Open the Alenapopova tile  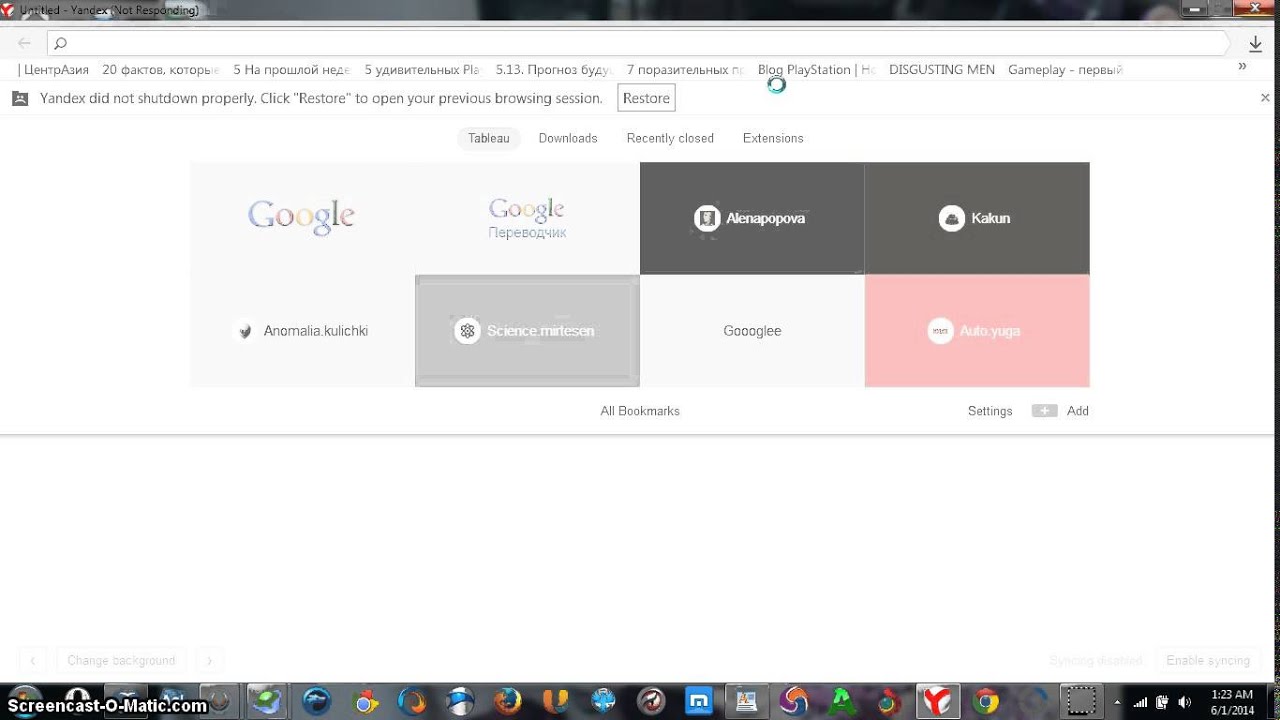[752, 218]
